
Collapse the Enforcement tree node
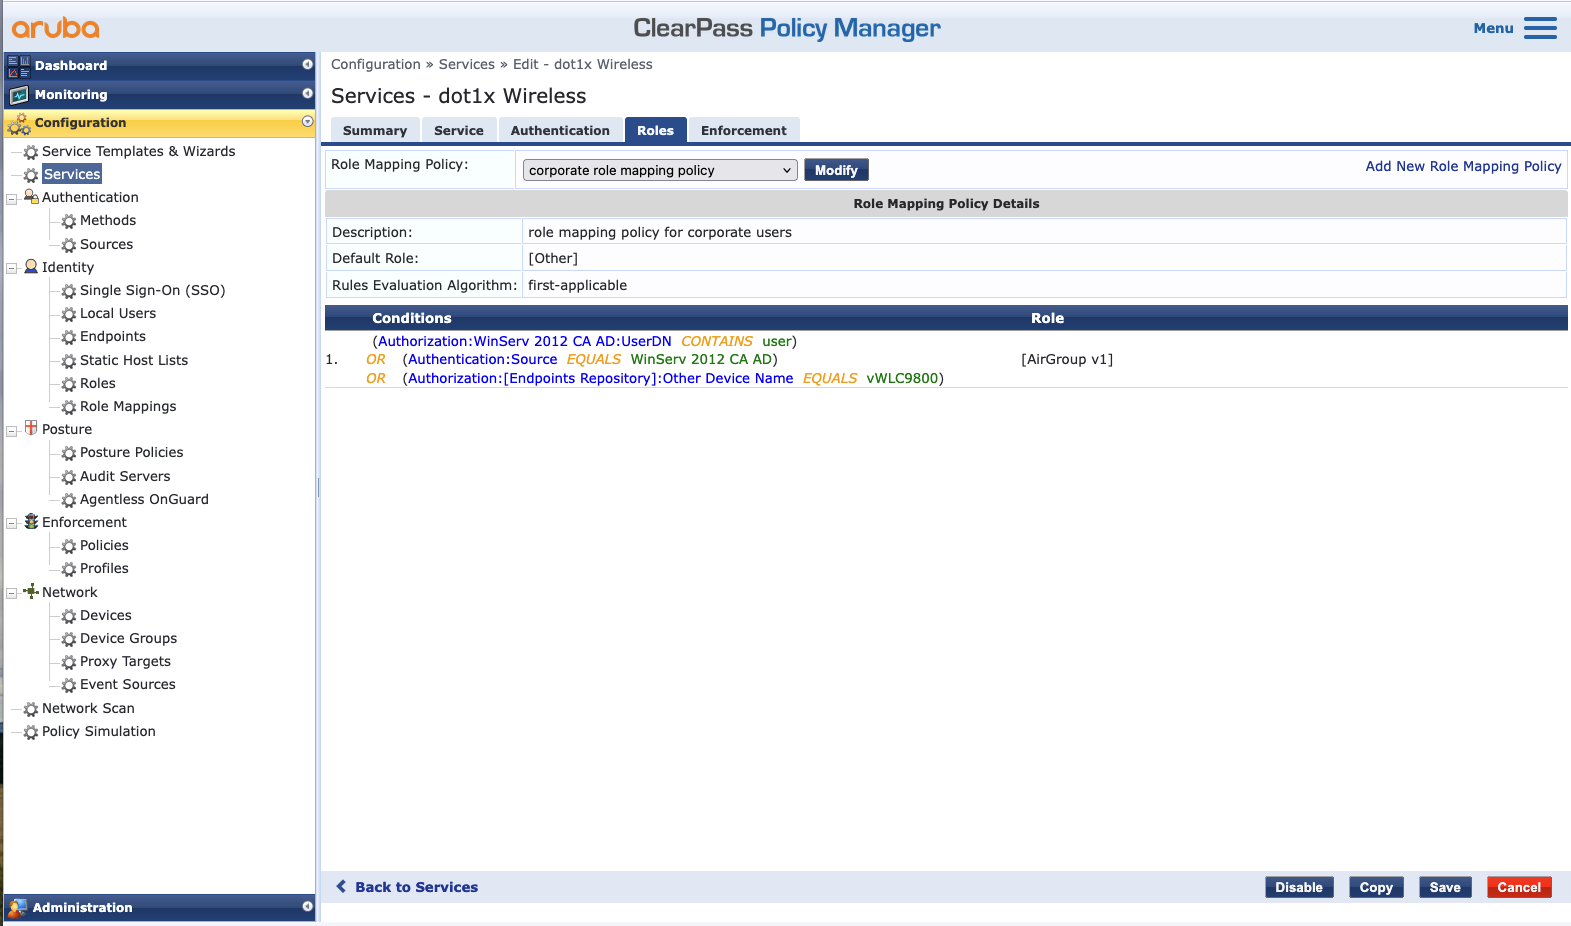[12, 523]
